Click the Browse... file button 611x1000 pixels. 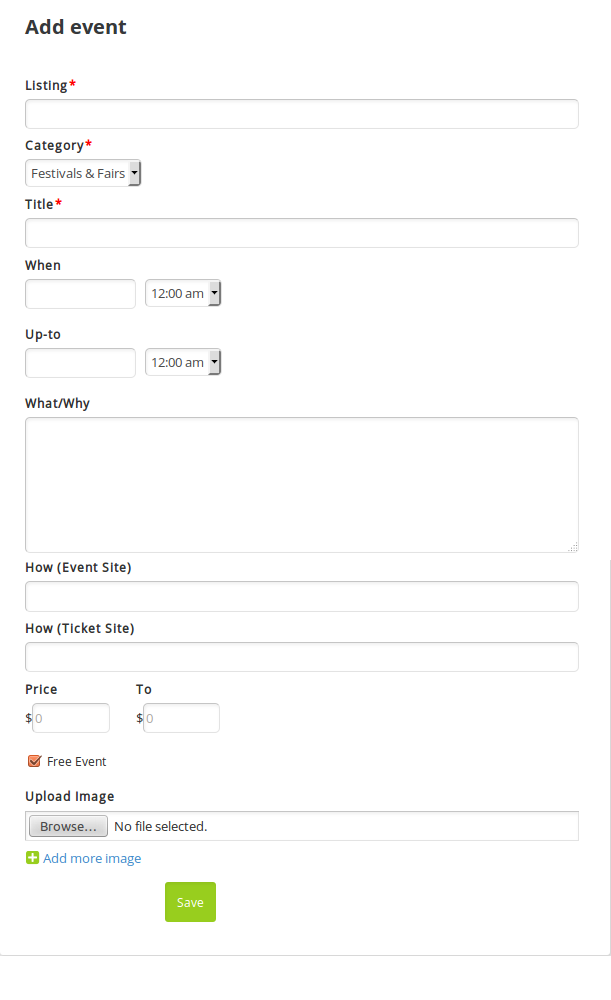click(x=68, y=827)
